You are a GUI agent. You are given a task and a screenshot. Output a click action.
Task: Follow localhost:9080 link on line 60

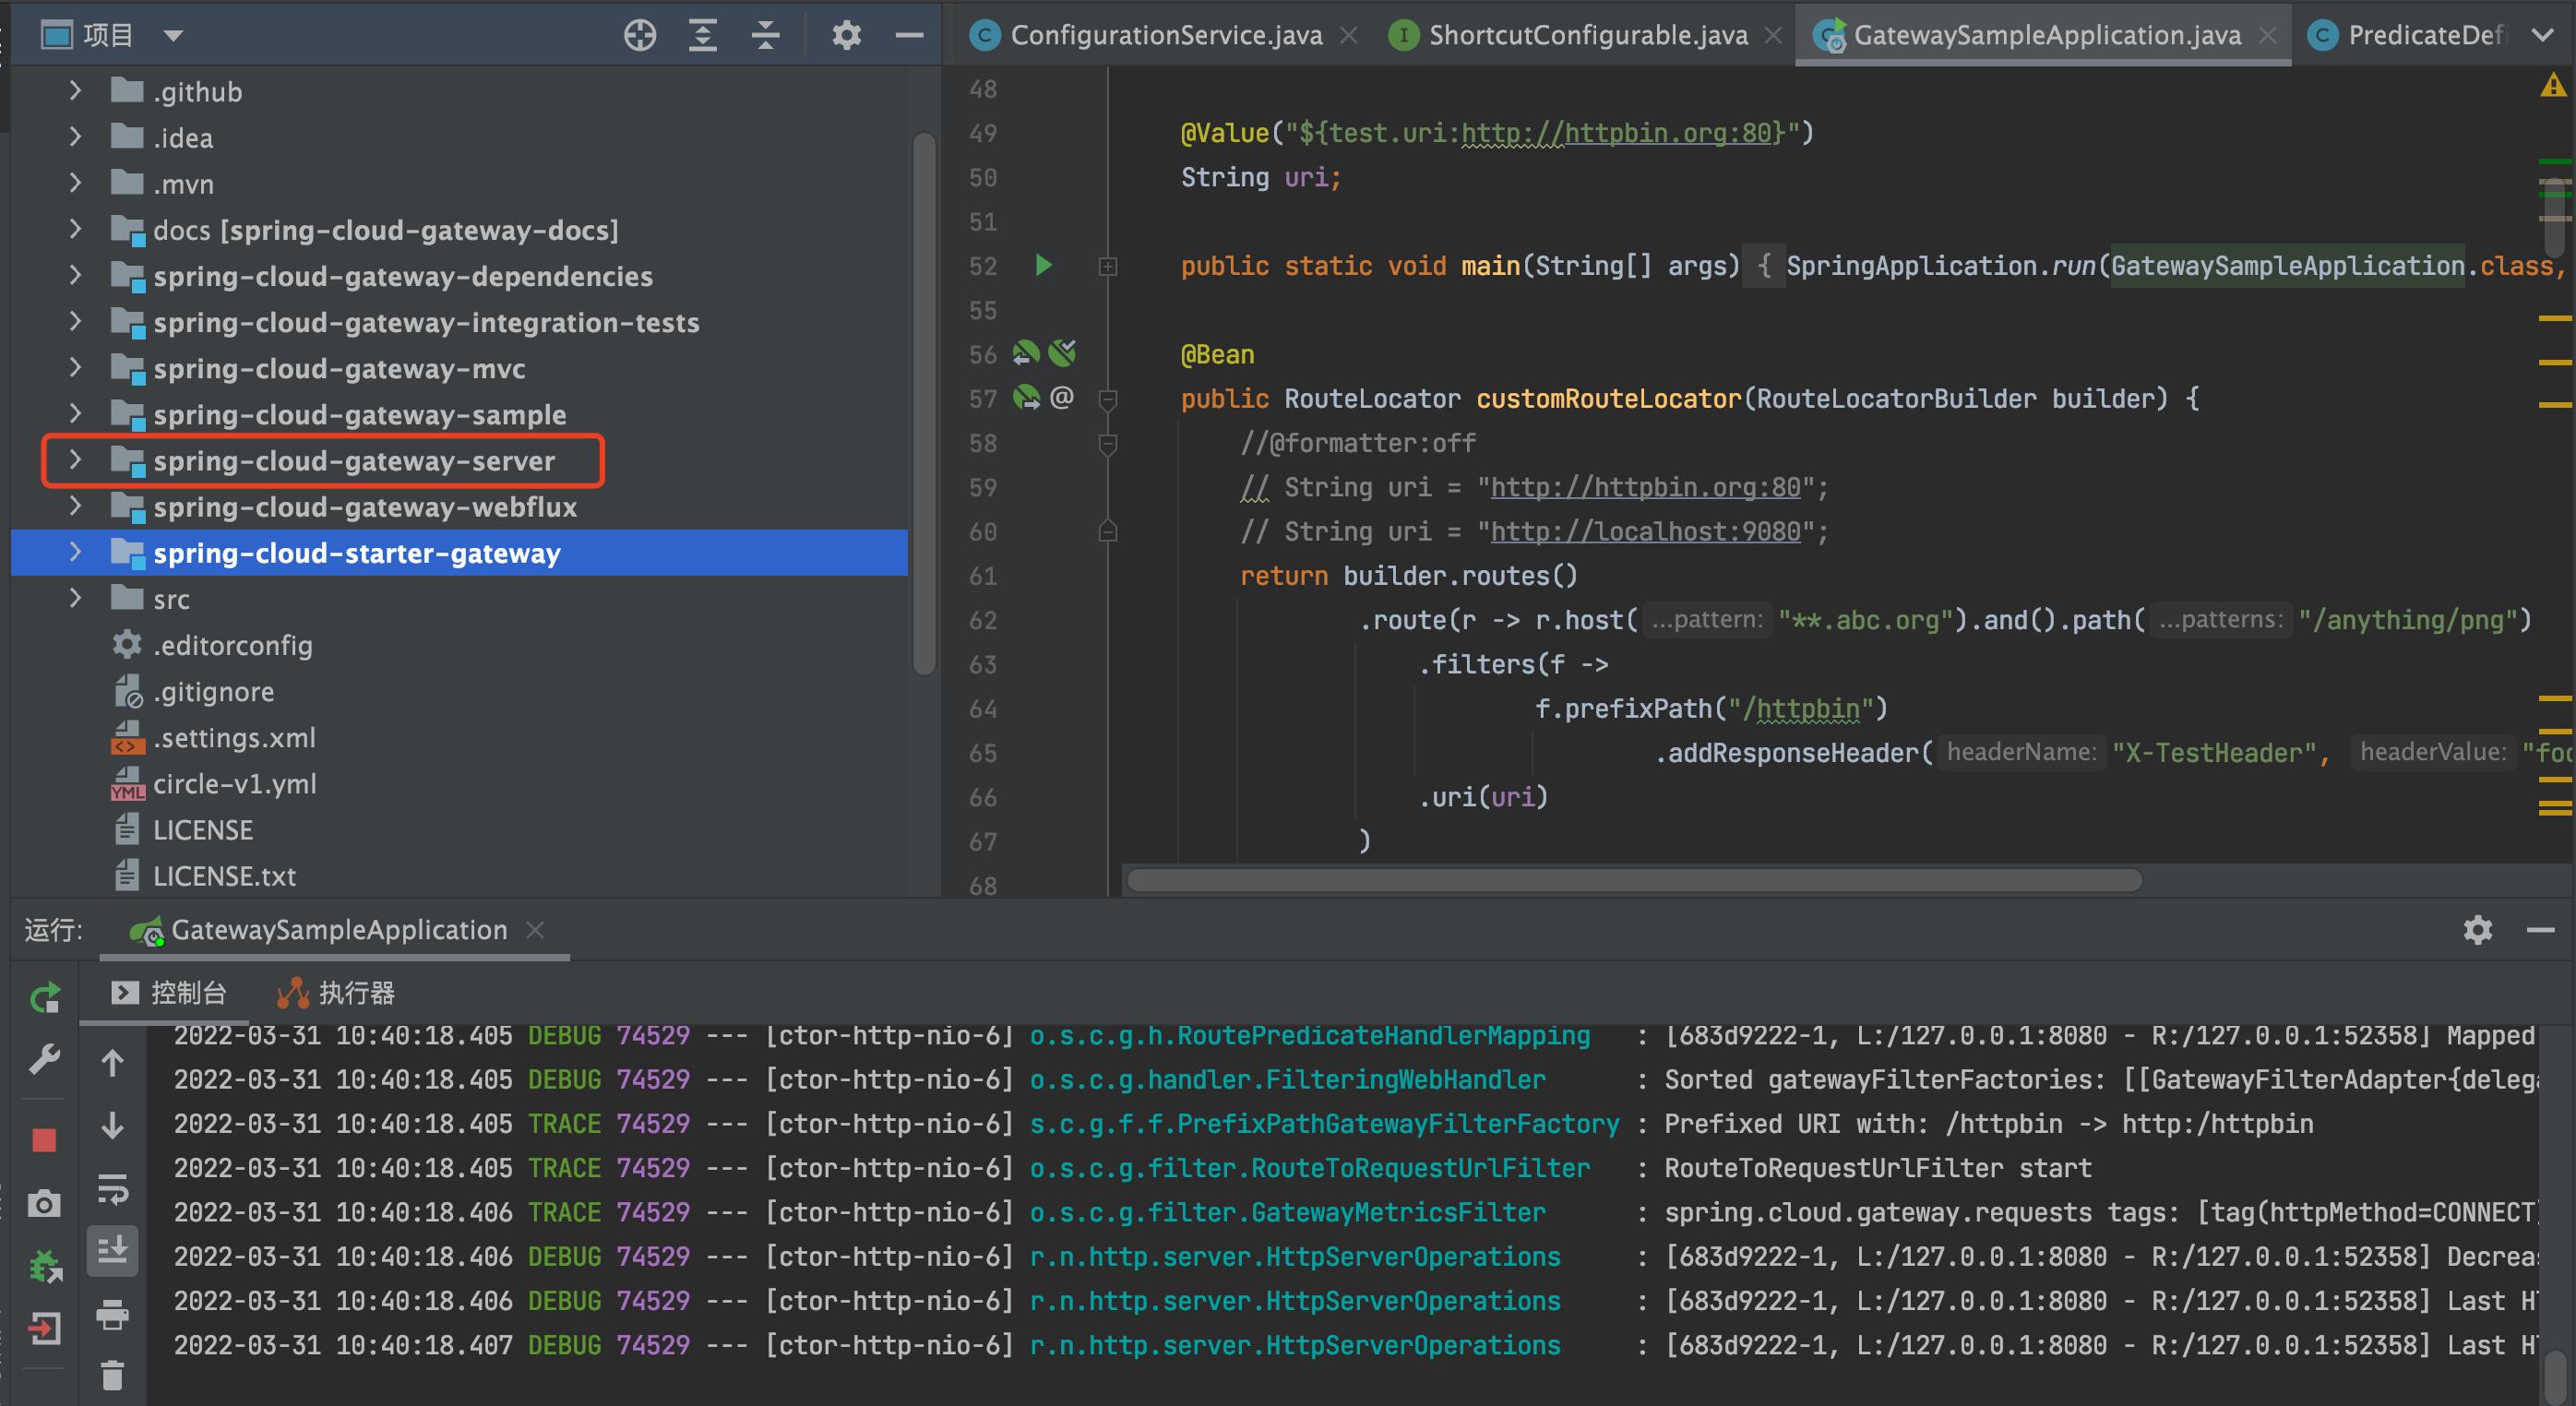pos(1645,531)
